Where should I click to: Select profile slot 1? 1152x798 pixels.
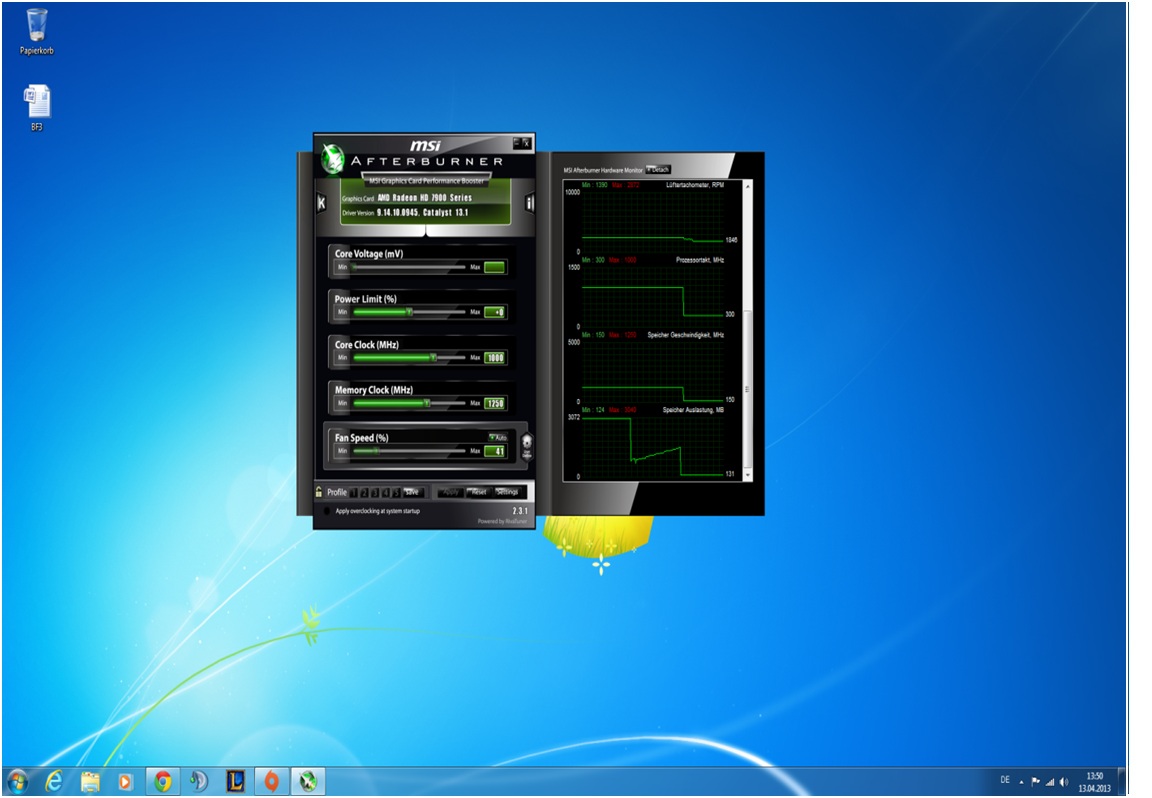[x=353, y=492]
